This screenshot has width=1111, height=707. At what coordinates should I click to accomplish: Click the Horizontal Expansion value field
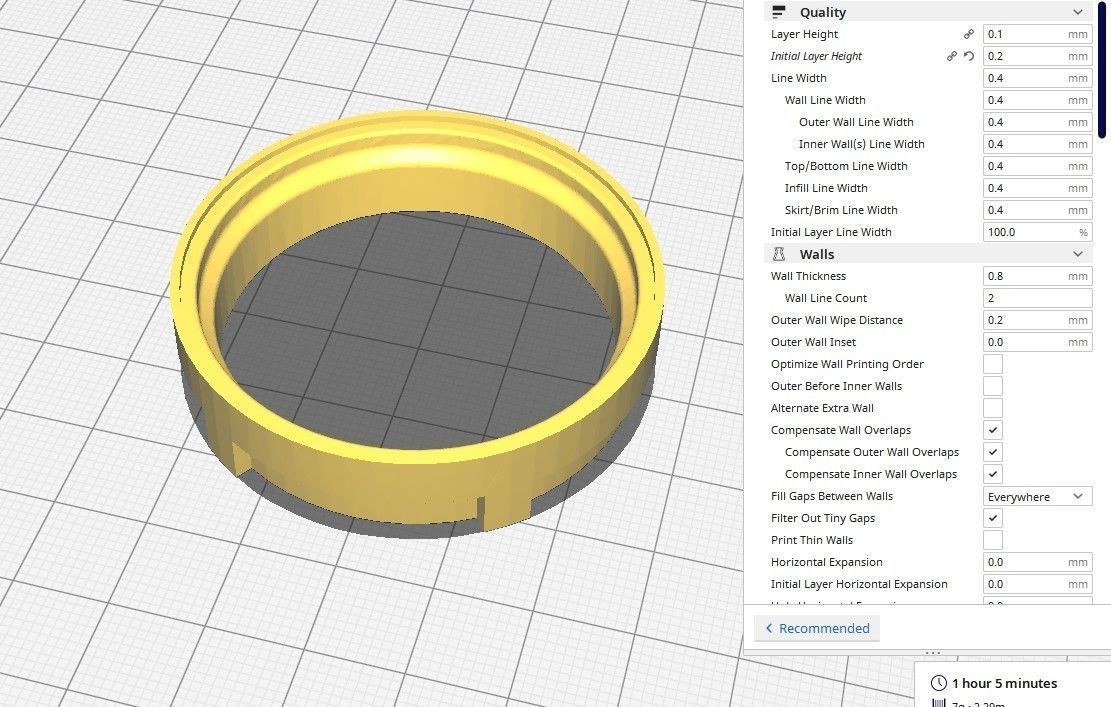(x=1037, y=562)
